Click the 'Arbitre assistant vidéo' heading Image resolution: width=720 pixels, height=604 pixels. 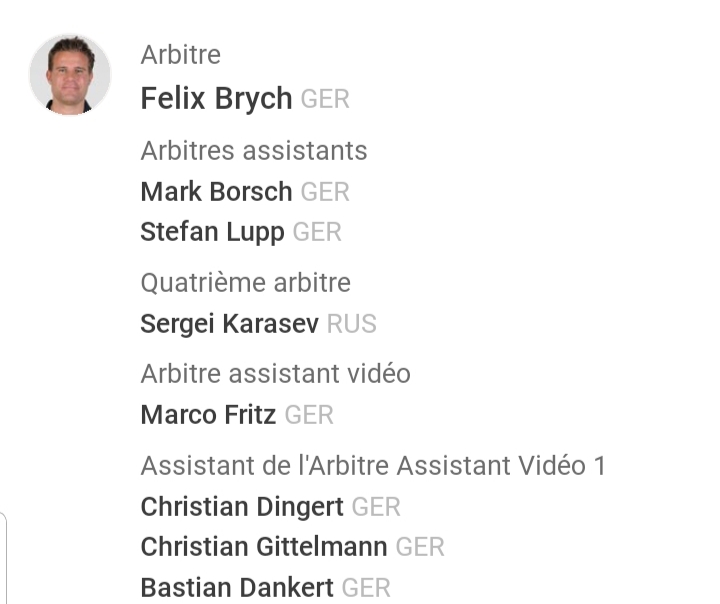point(275,374)
